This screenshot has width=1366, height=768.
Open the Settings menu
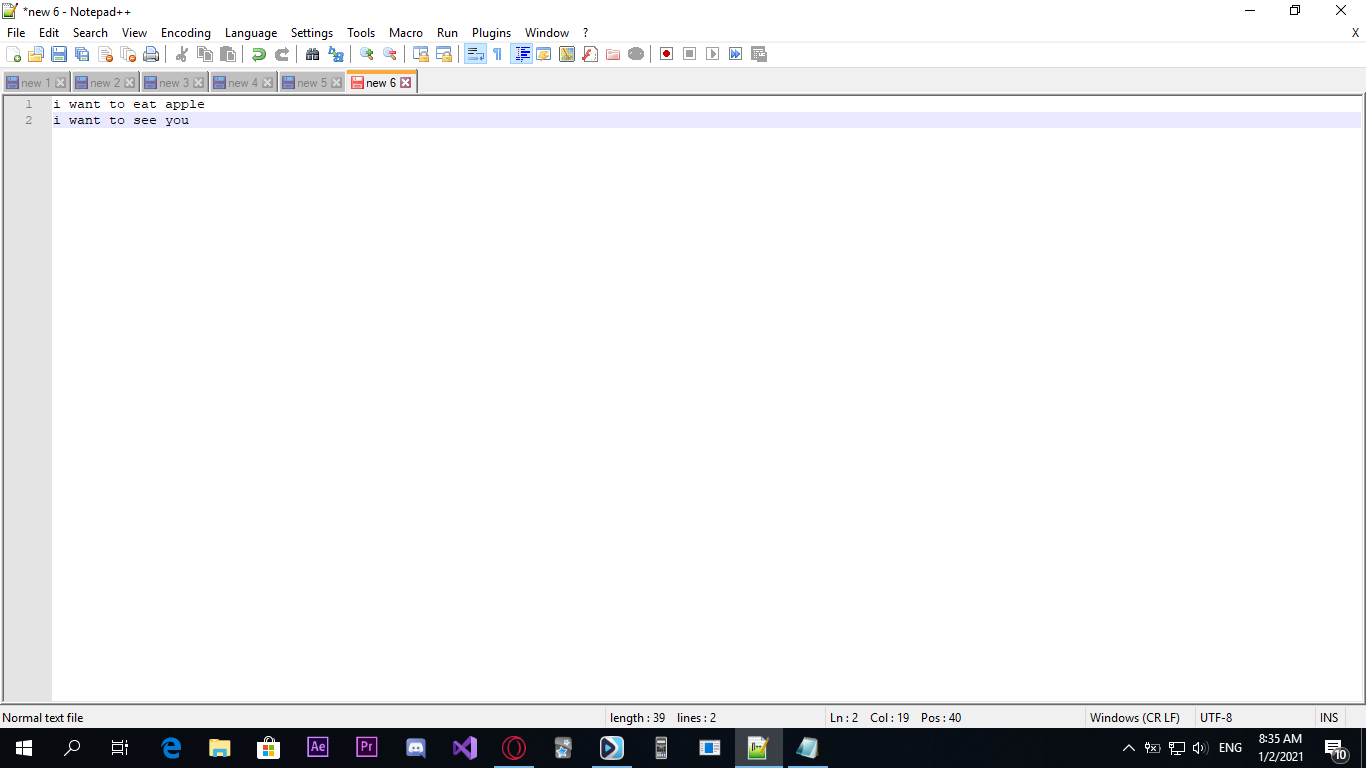tap(312, 33)
